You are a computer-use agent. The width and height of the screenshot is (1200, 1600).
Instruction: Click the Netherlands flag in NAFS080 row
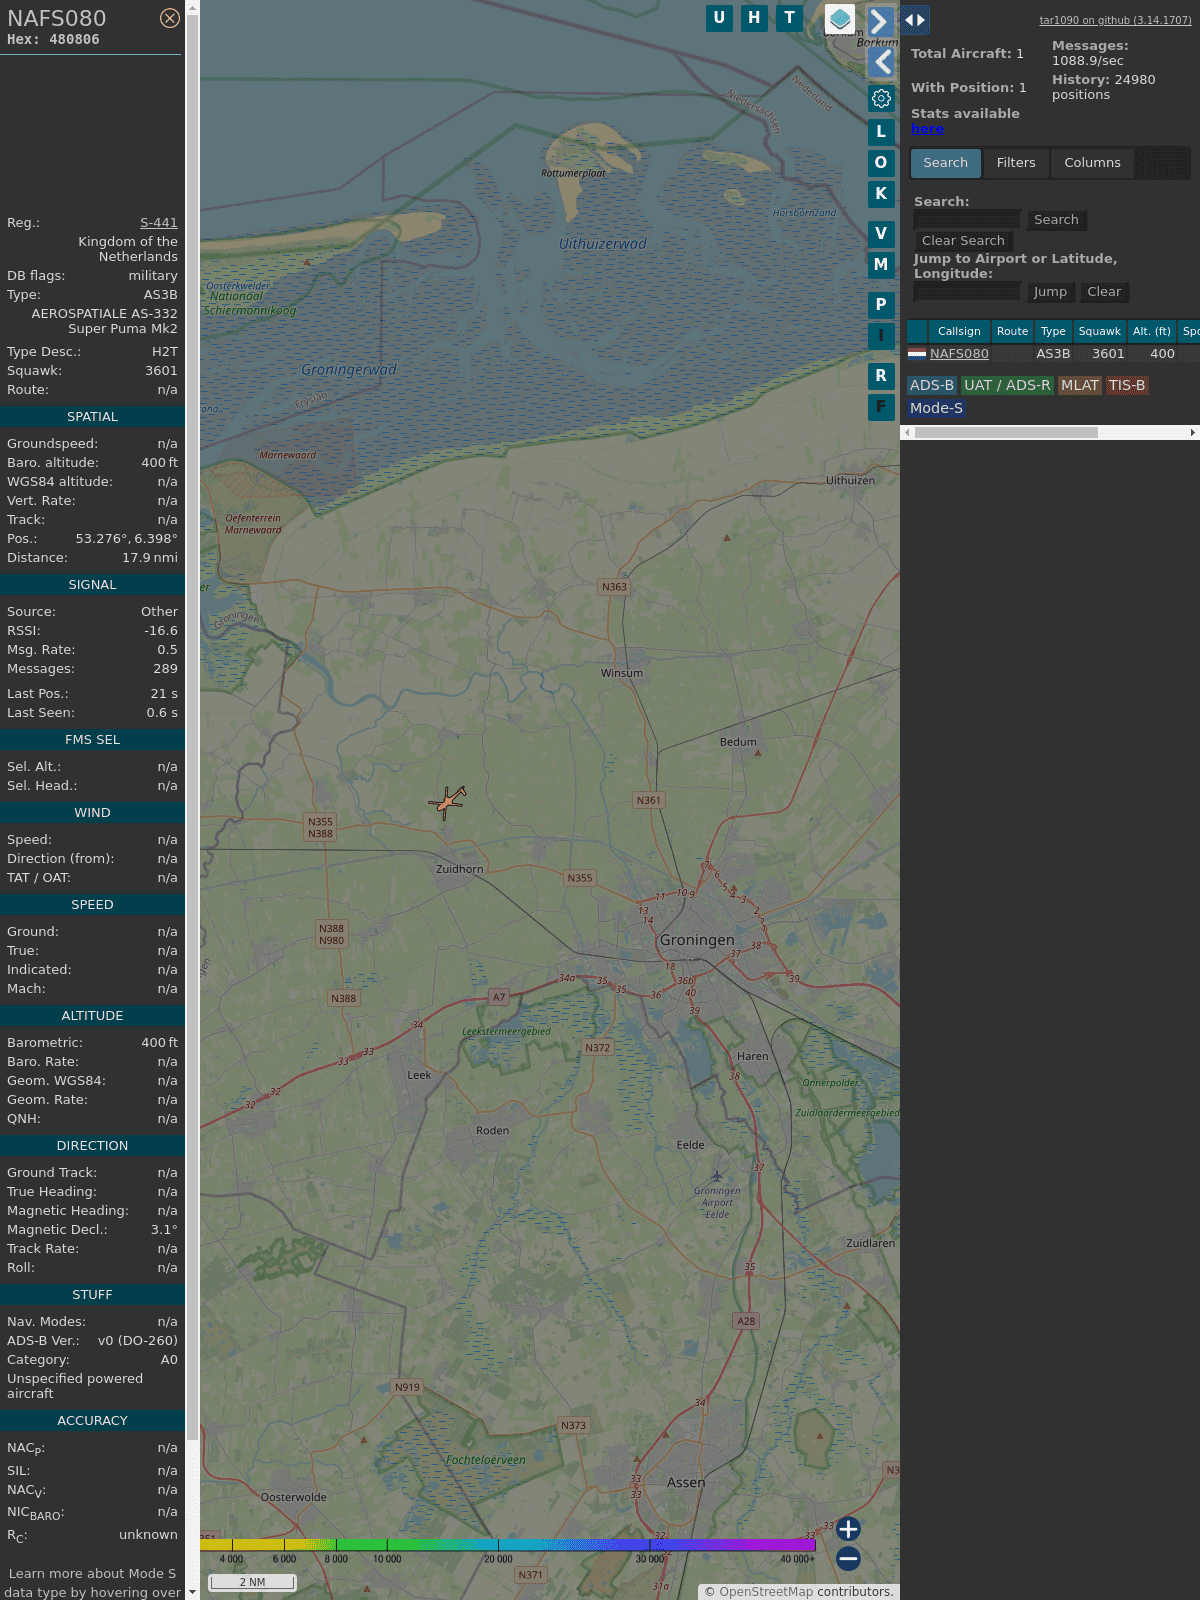click(917, 354)
